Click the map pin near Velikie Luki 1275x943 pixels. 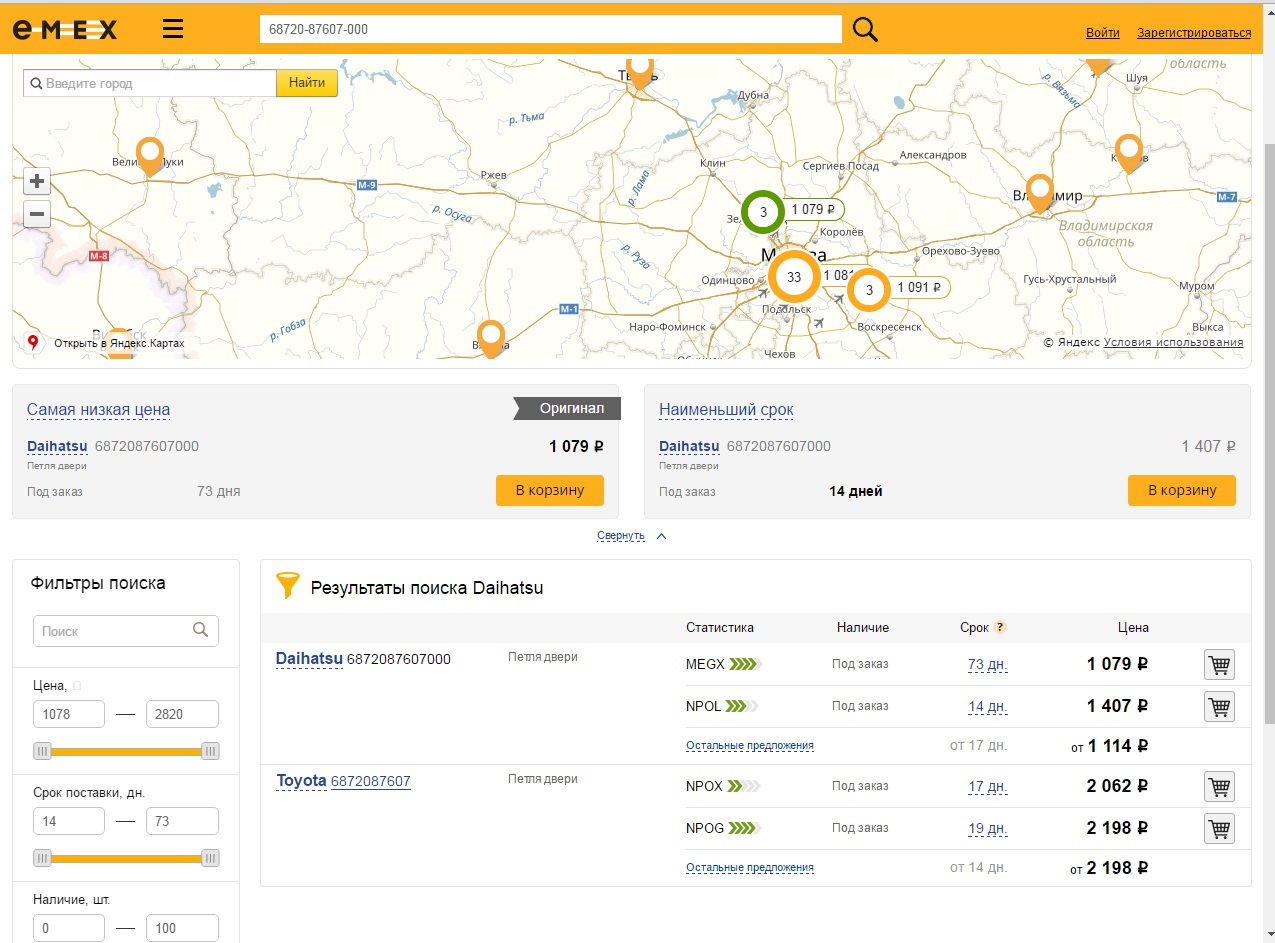point(150,156)
